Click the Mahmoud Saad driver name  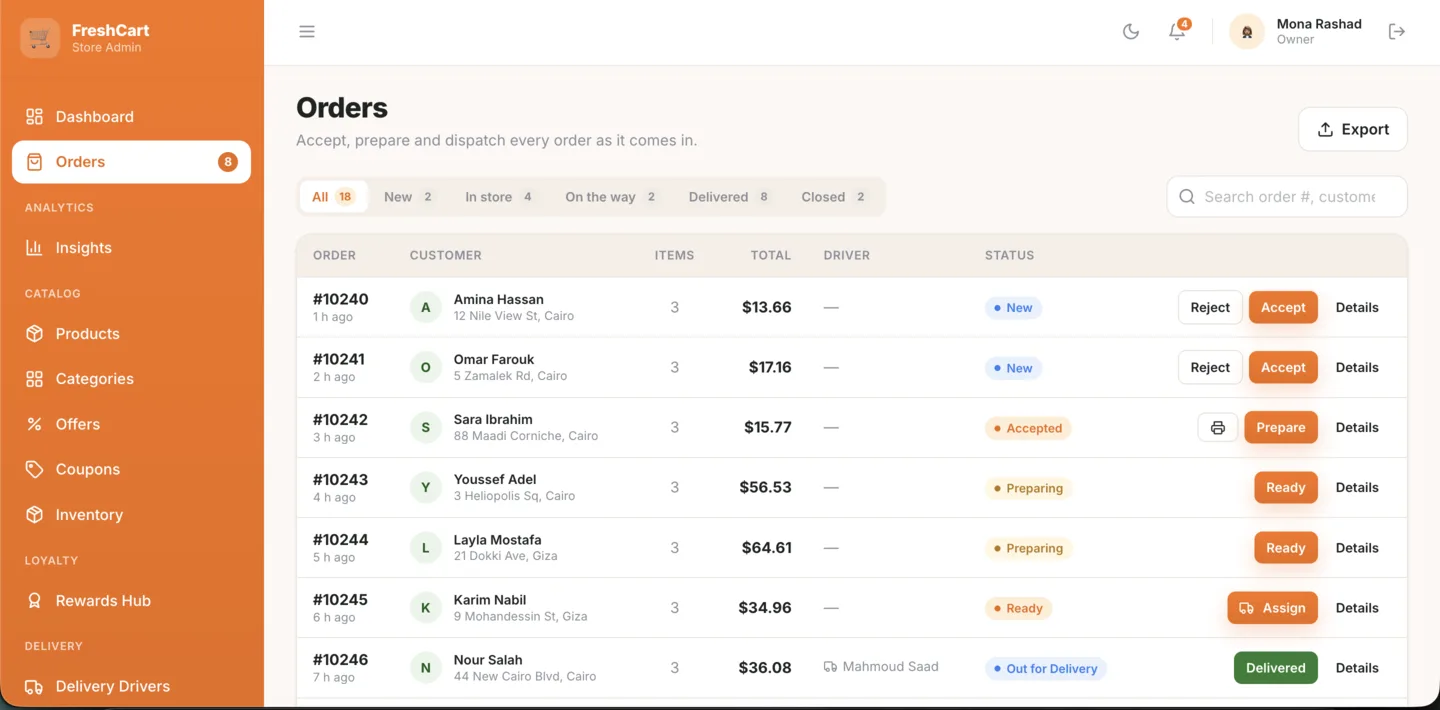tap(891, 667)
